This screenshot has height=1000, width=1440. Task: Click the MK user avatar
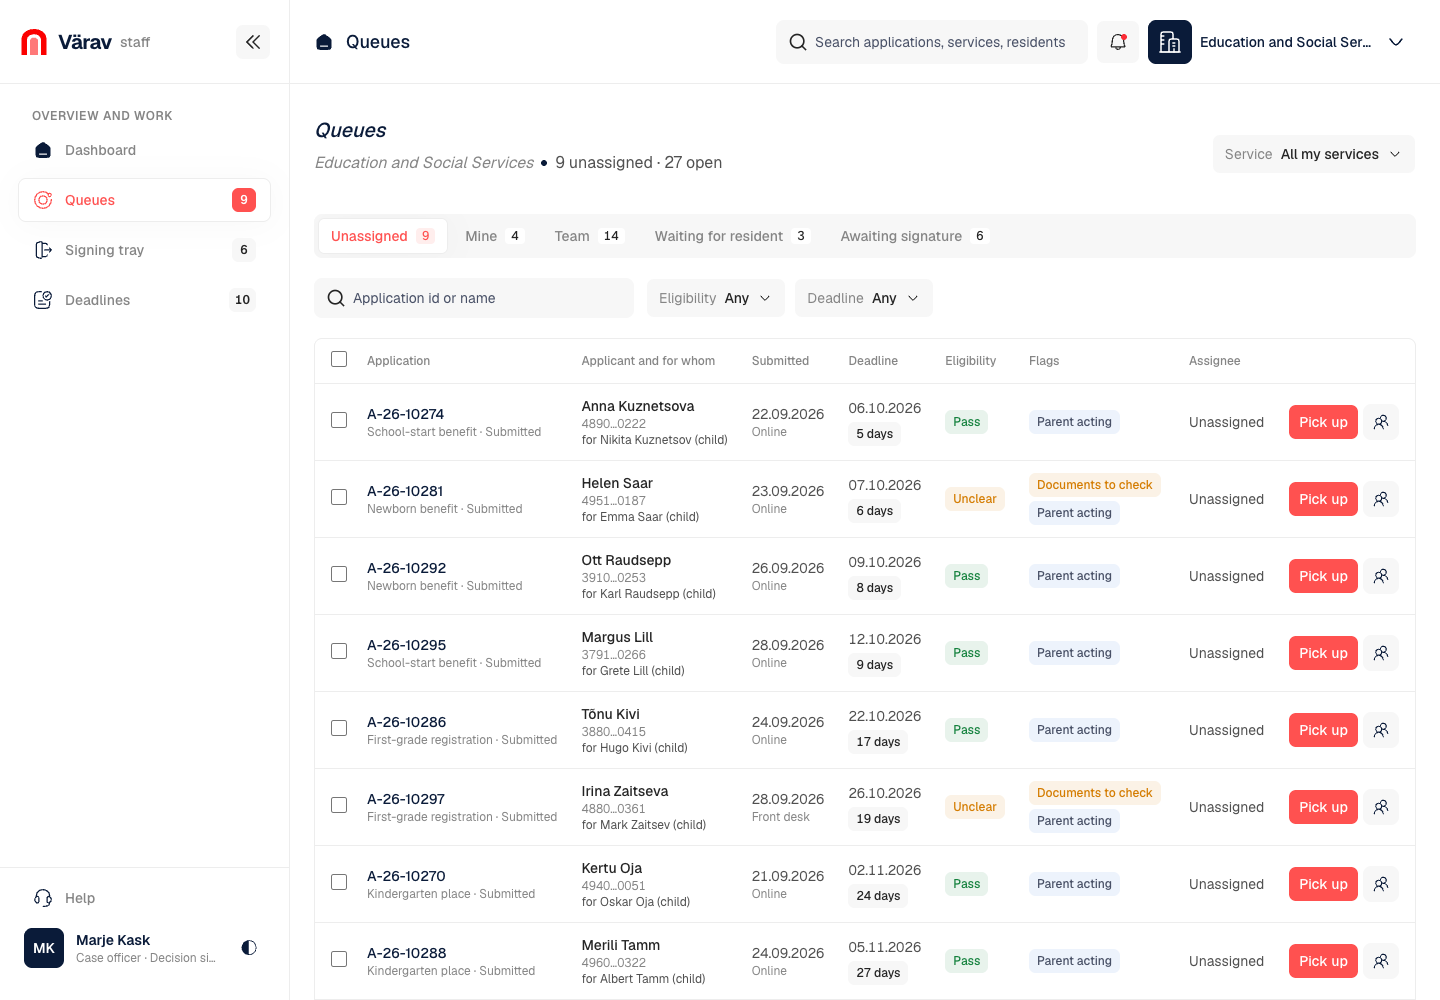click(44, 948)
